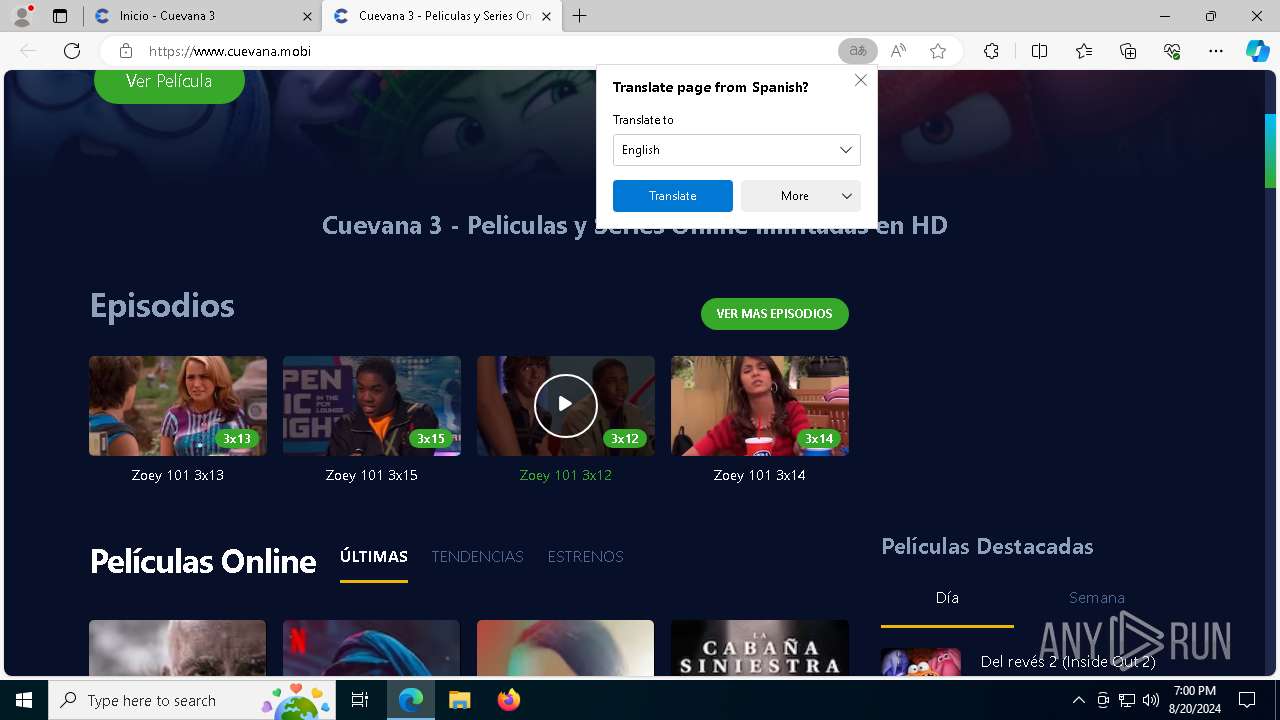Switch to the Inicio - Cuevana 3 tab
The image size is (1280, 720).
coord(204,16)
